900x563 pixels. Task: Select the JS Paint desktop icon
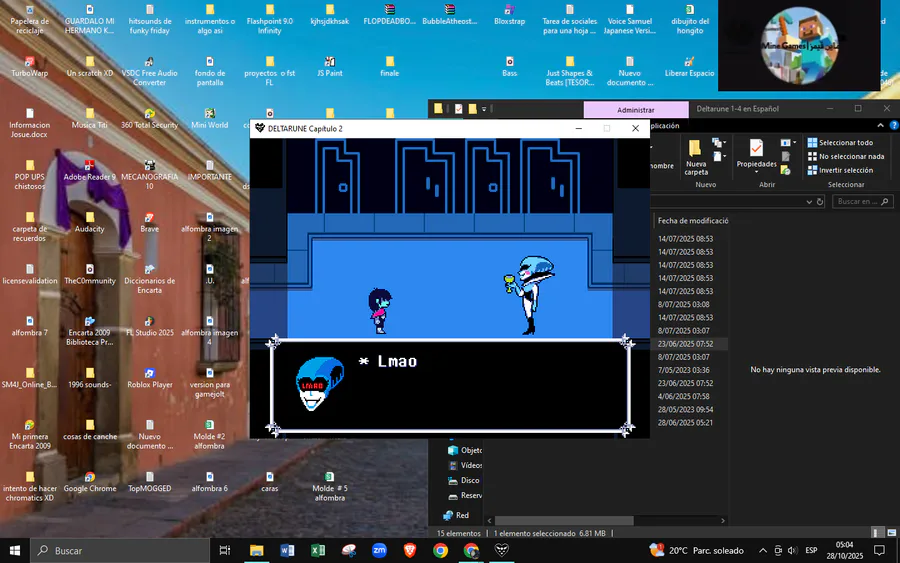click(329, 67)
